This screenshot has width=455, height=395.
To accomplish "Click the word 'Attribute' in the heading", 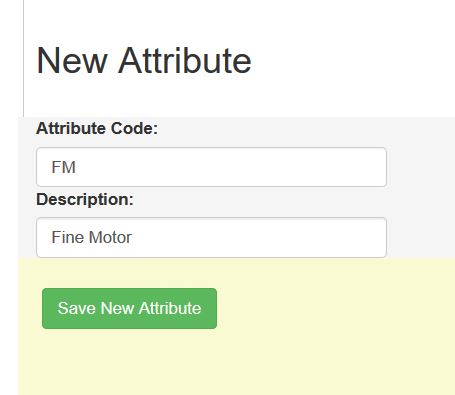I will coord(185,61).
